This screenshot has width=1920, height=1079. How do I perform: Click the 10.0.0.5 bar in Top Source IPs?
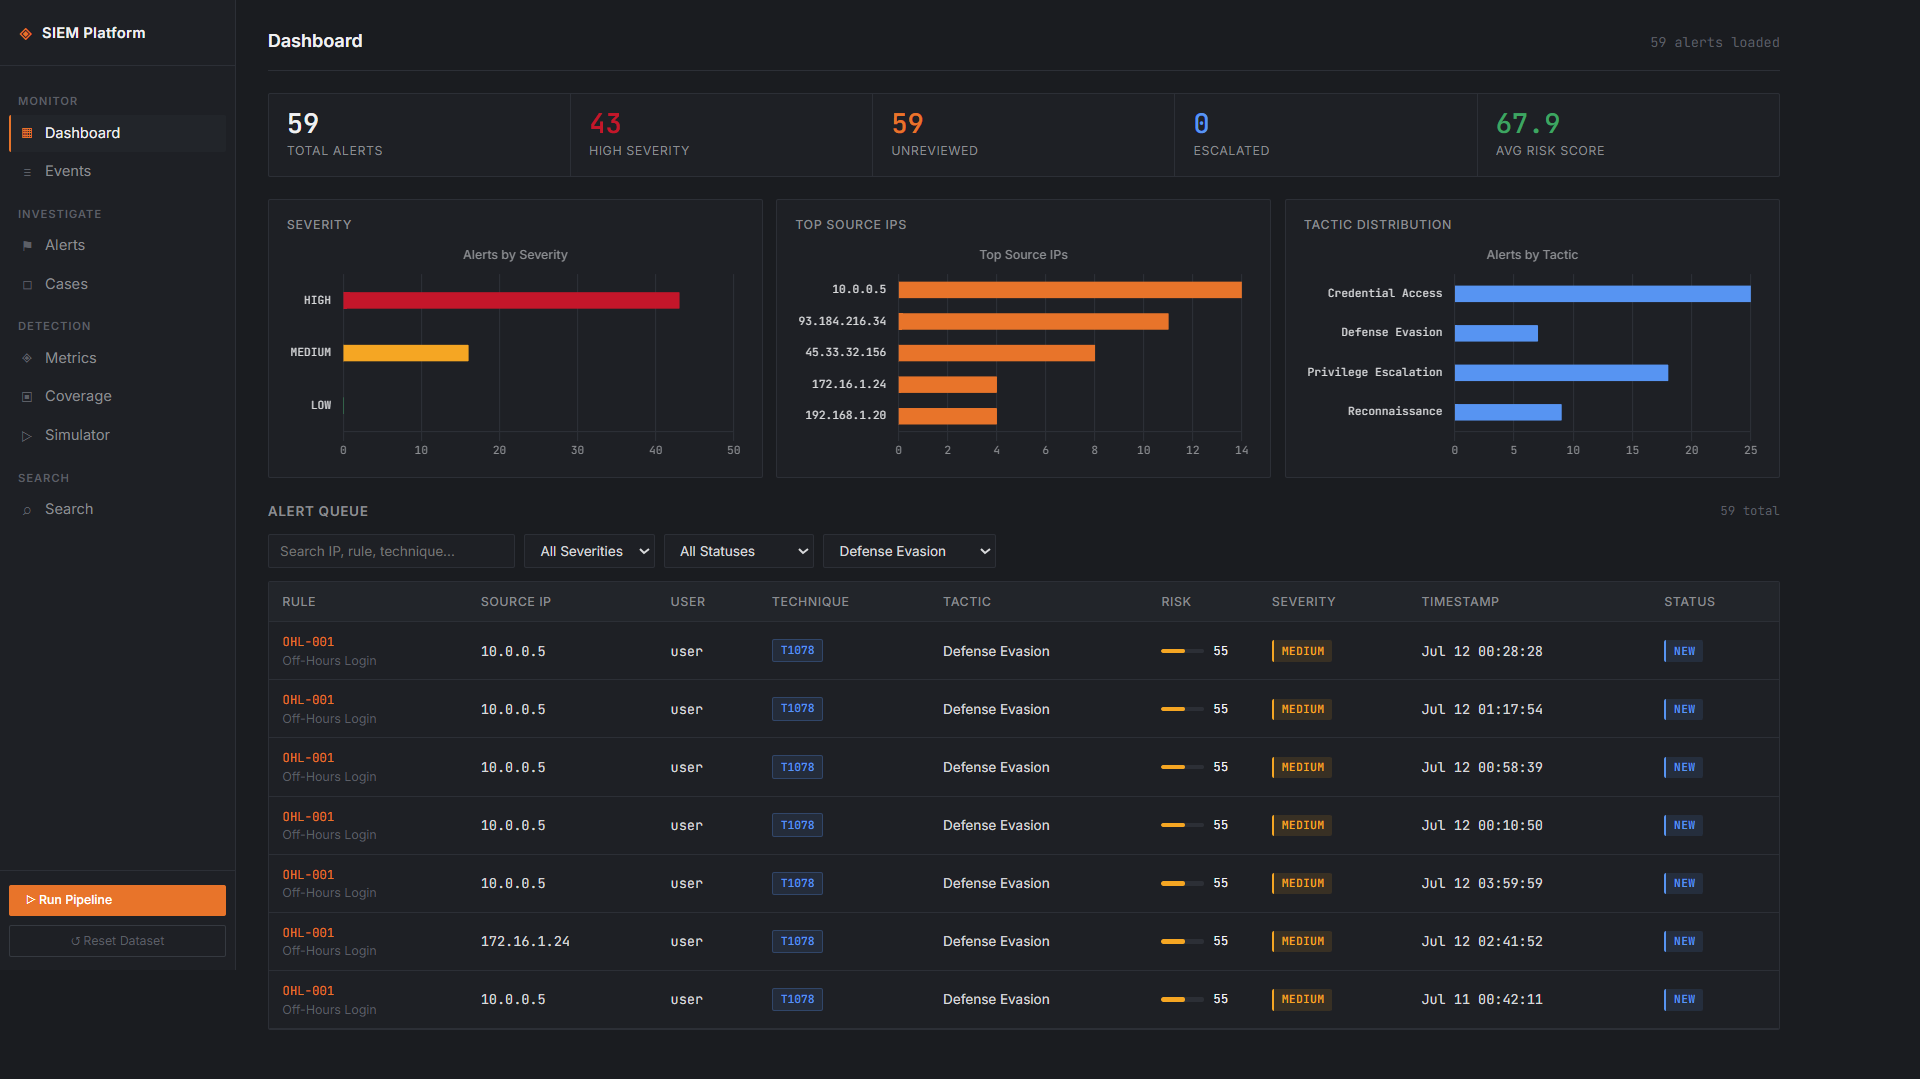pos(1070,290)
